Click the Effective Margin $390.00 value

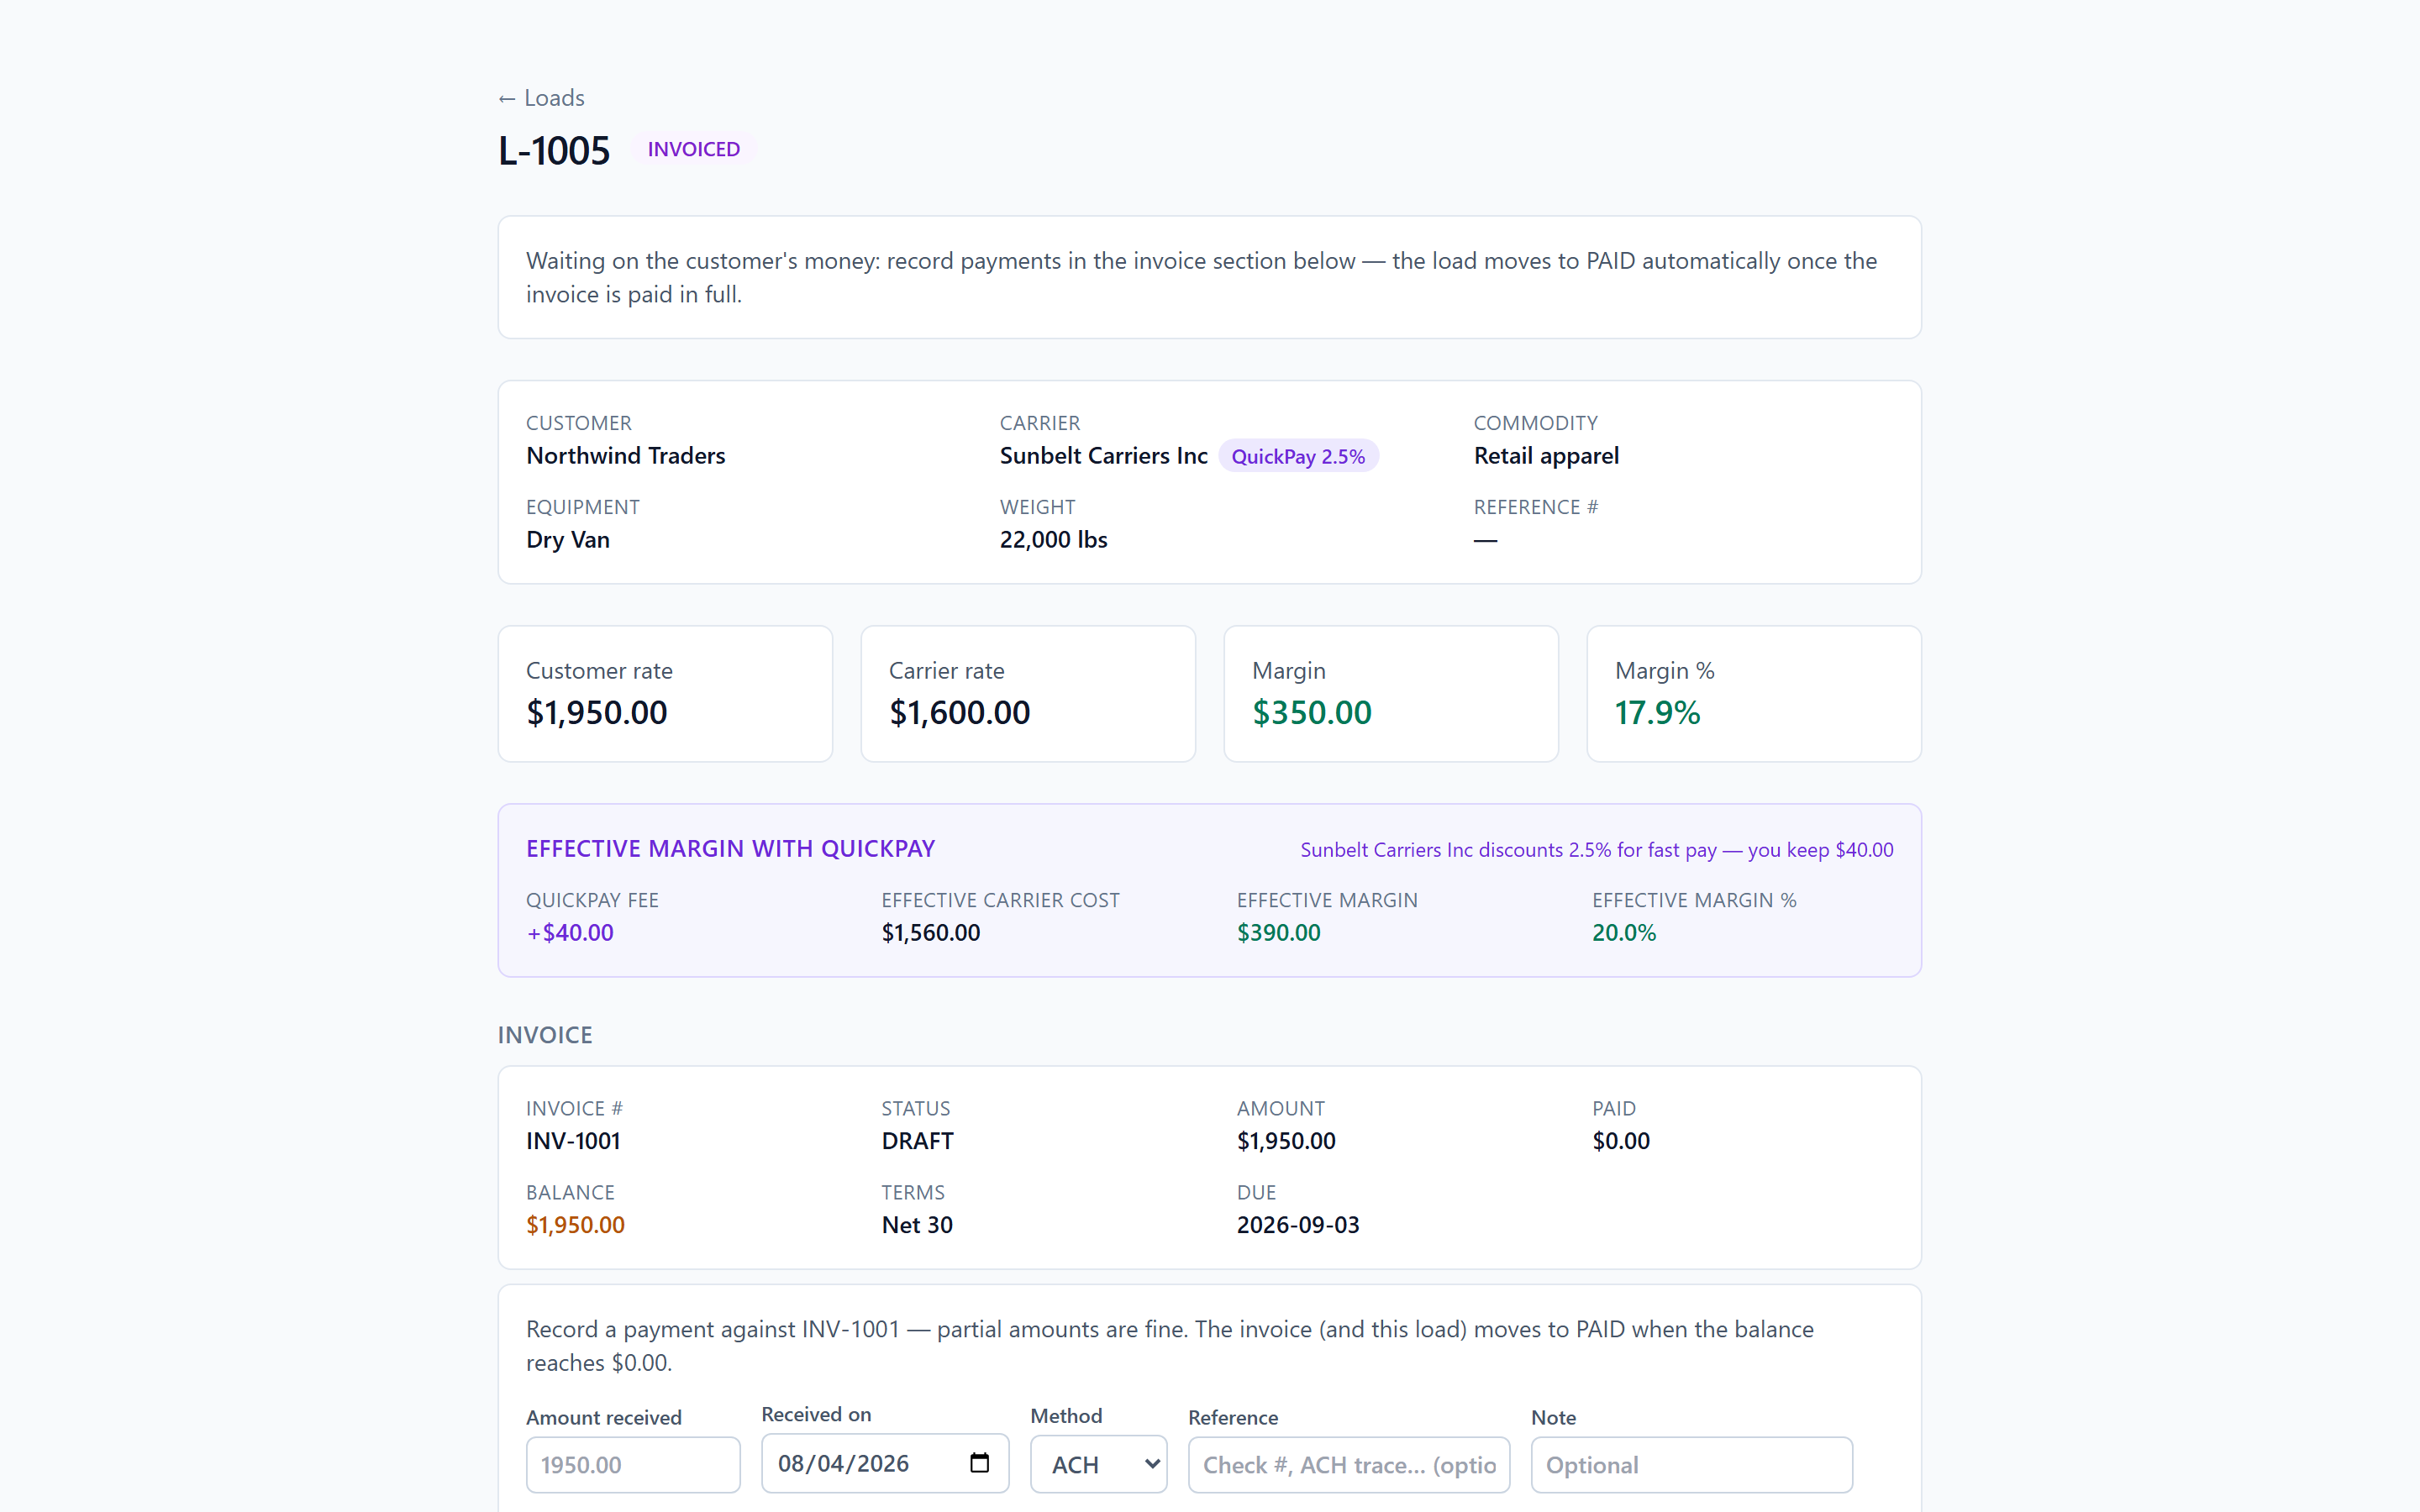point(1278,932)
